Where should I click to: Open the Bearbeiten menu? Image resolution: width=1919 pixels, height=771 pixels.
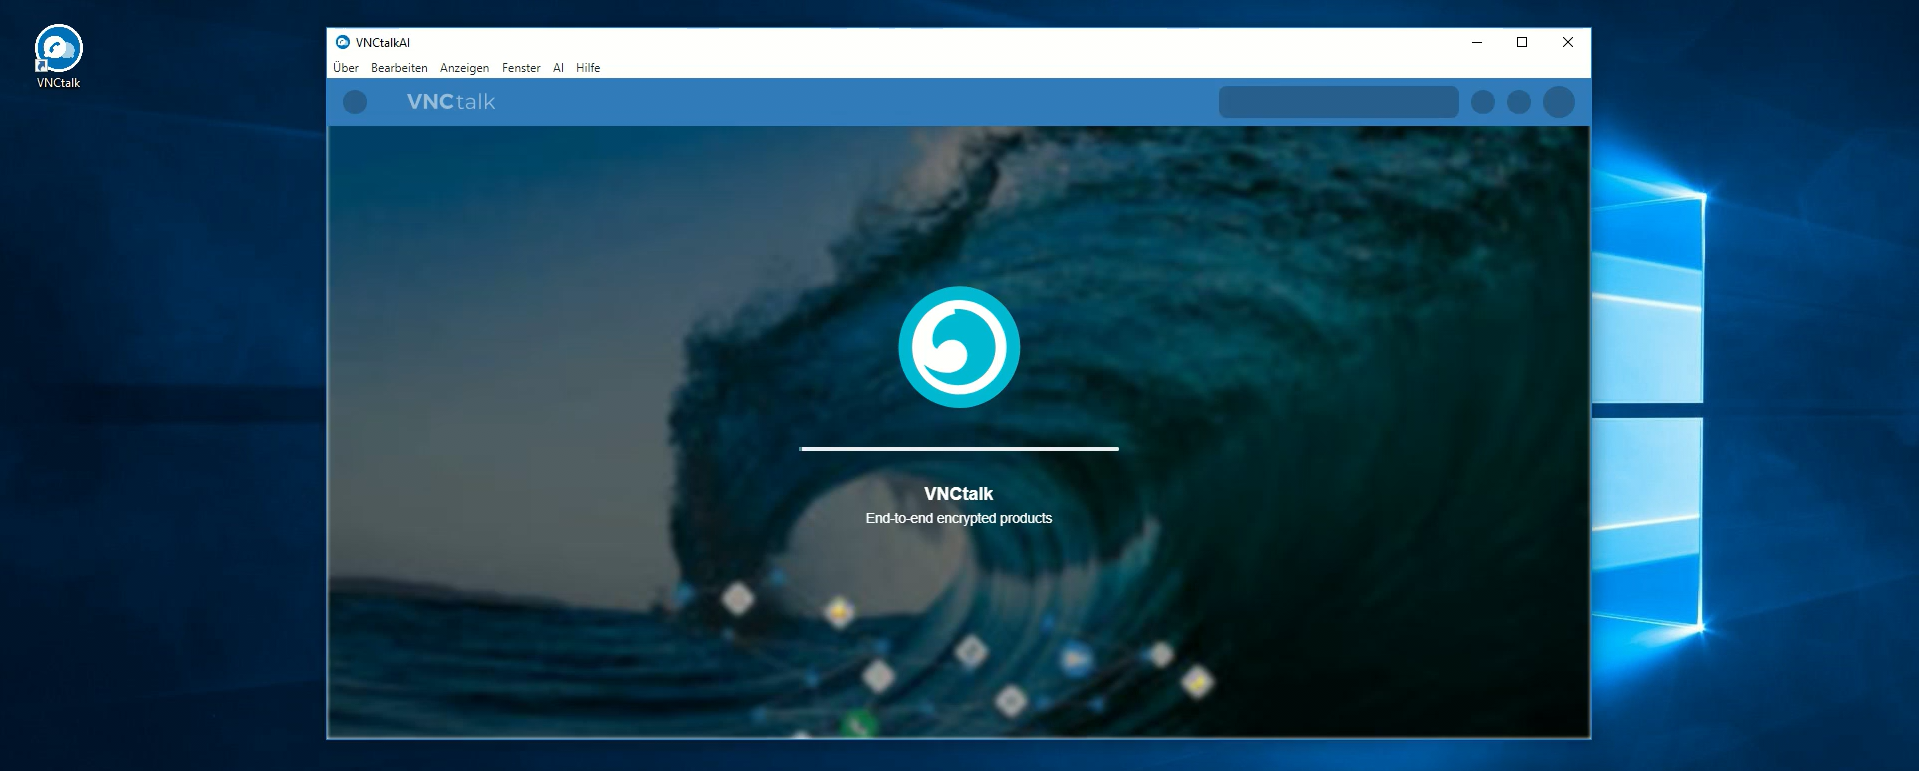coord(399,68)
